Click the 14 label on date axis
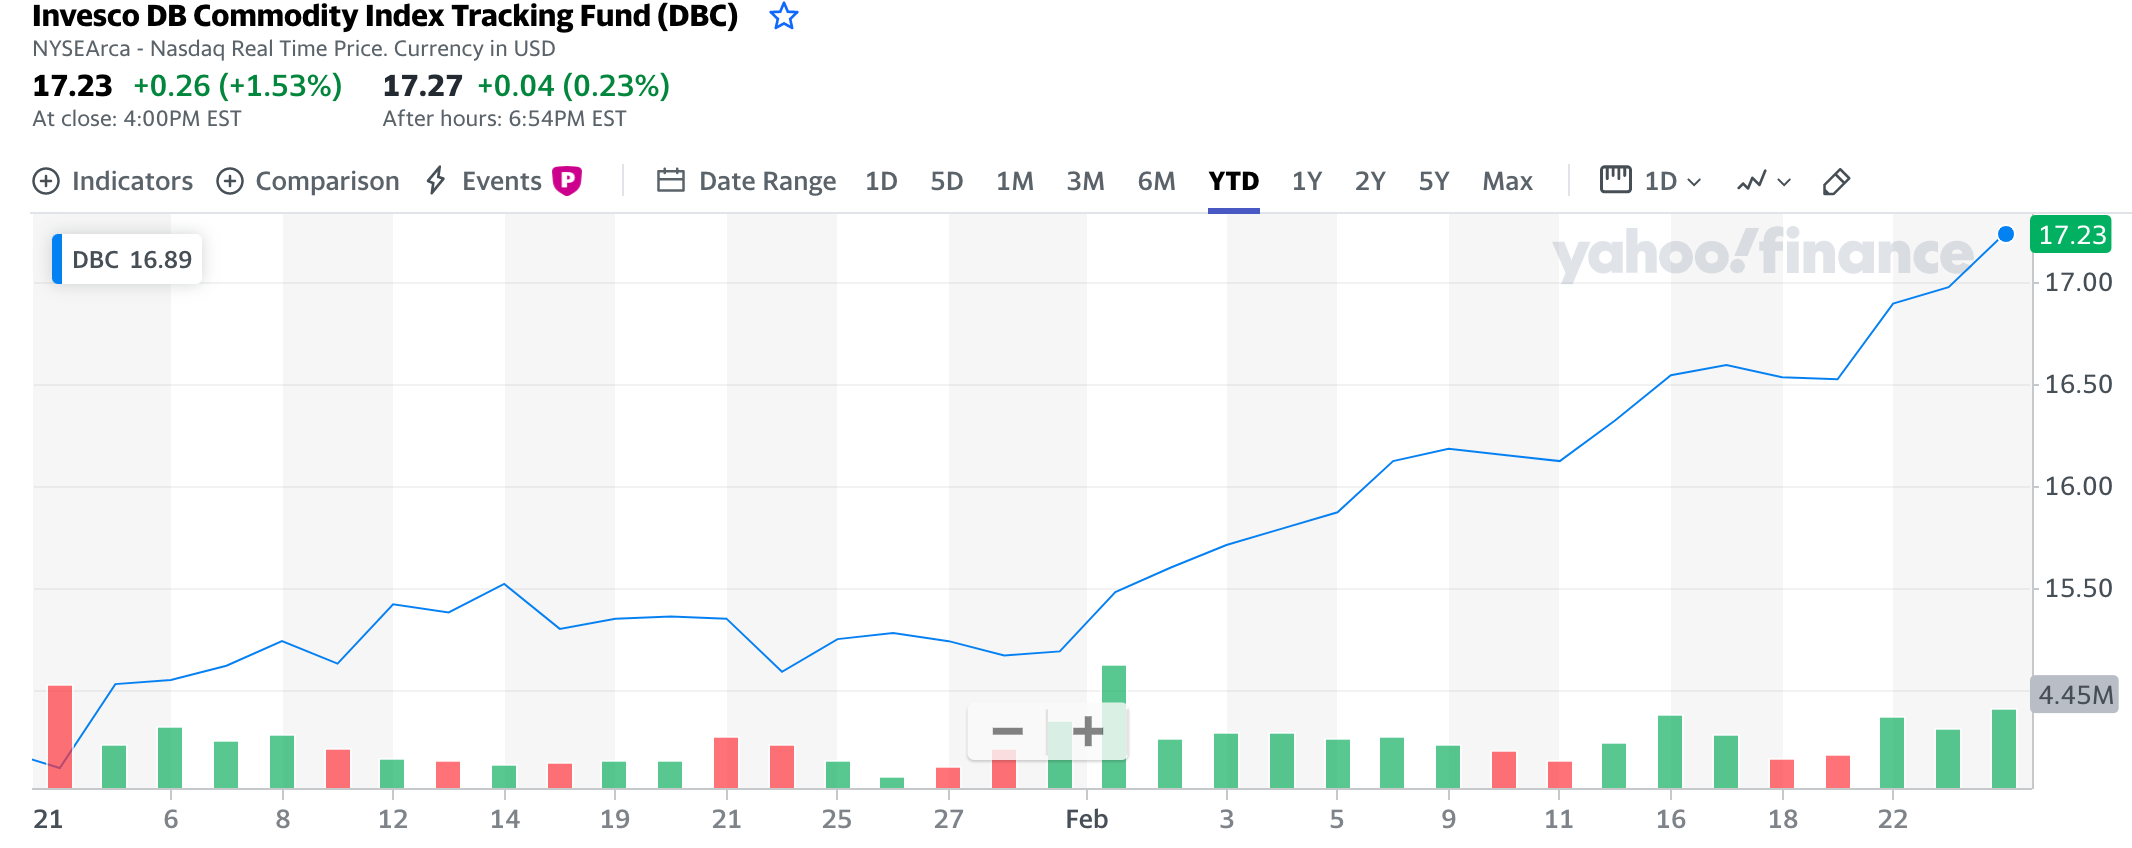 tap(504, 819)
